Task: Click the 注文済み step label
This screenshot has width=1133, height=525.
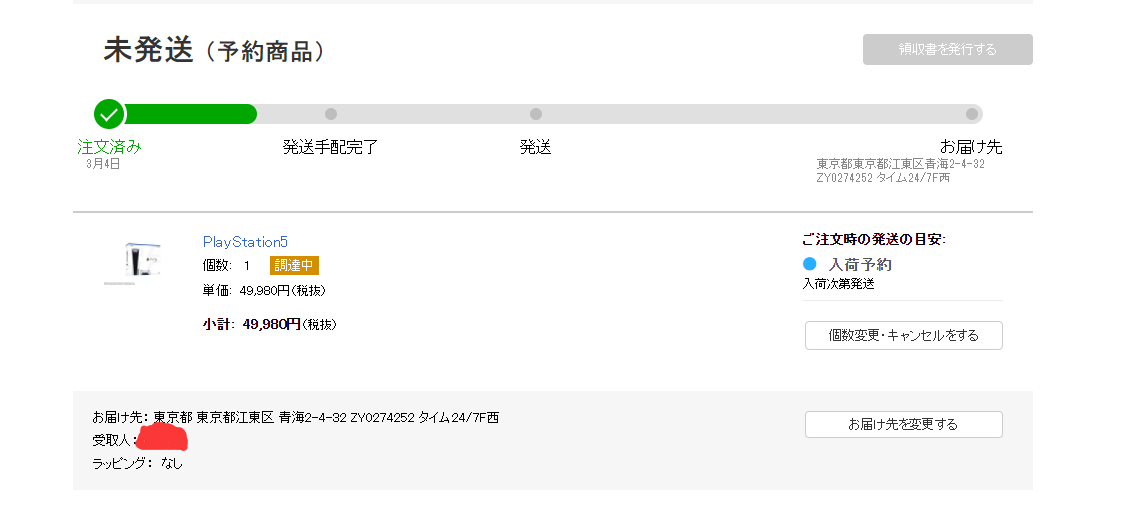Action: pyautogui.click(x=110, y=147)
